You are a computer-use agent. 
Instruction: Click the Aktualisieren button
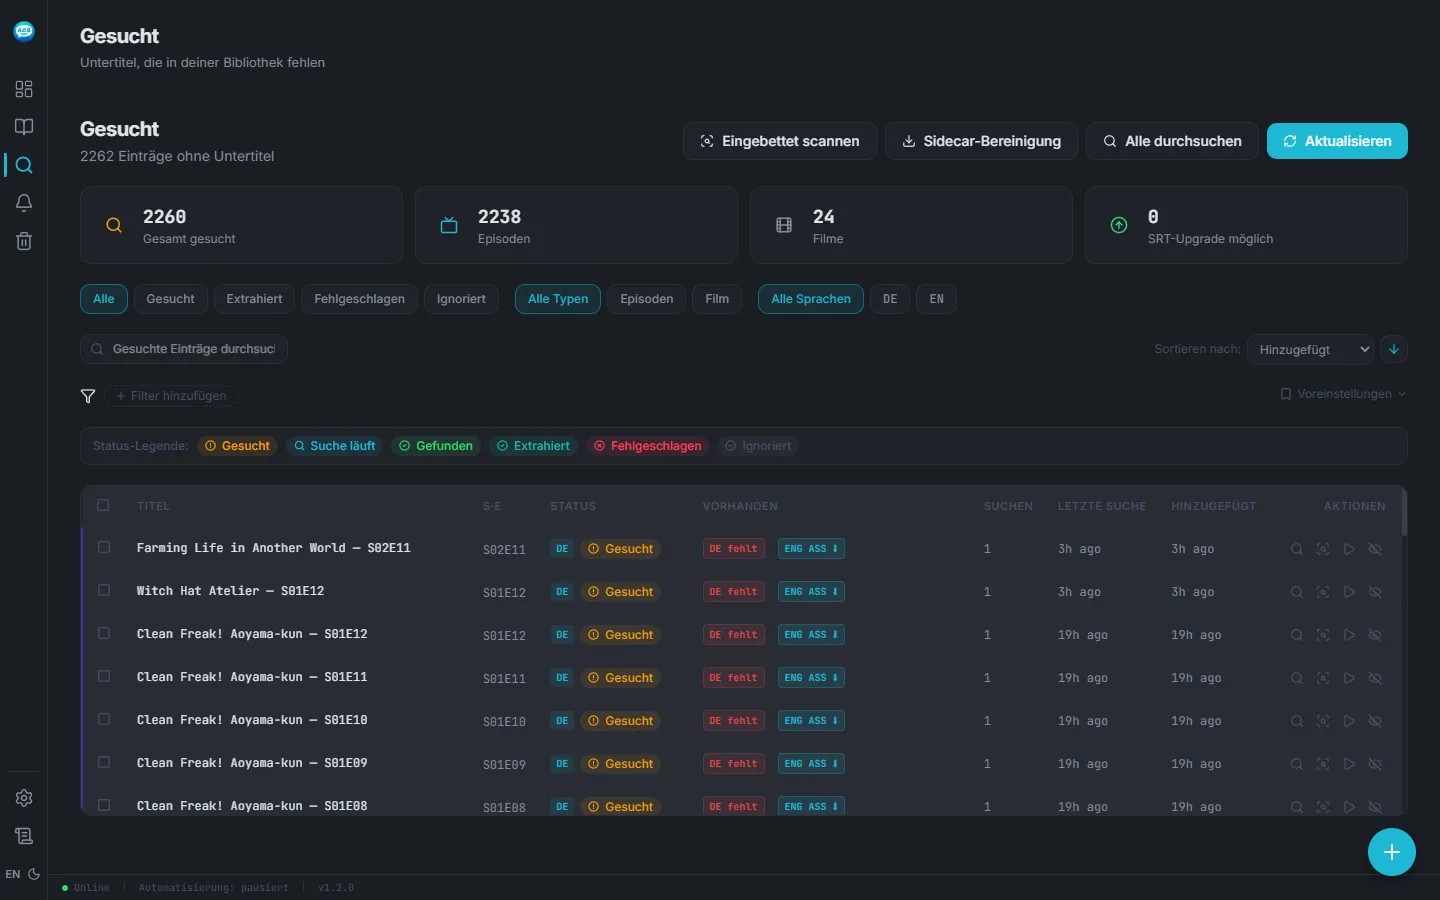click(1337, 141)
